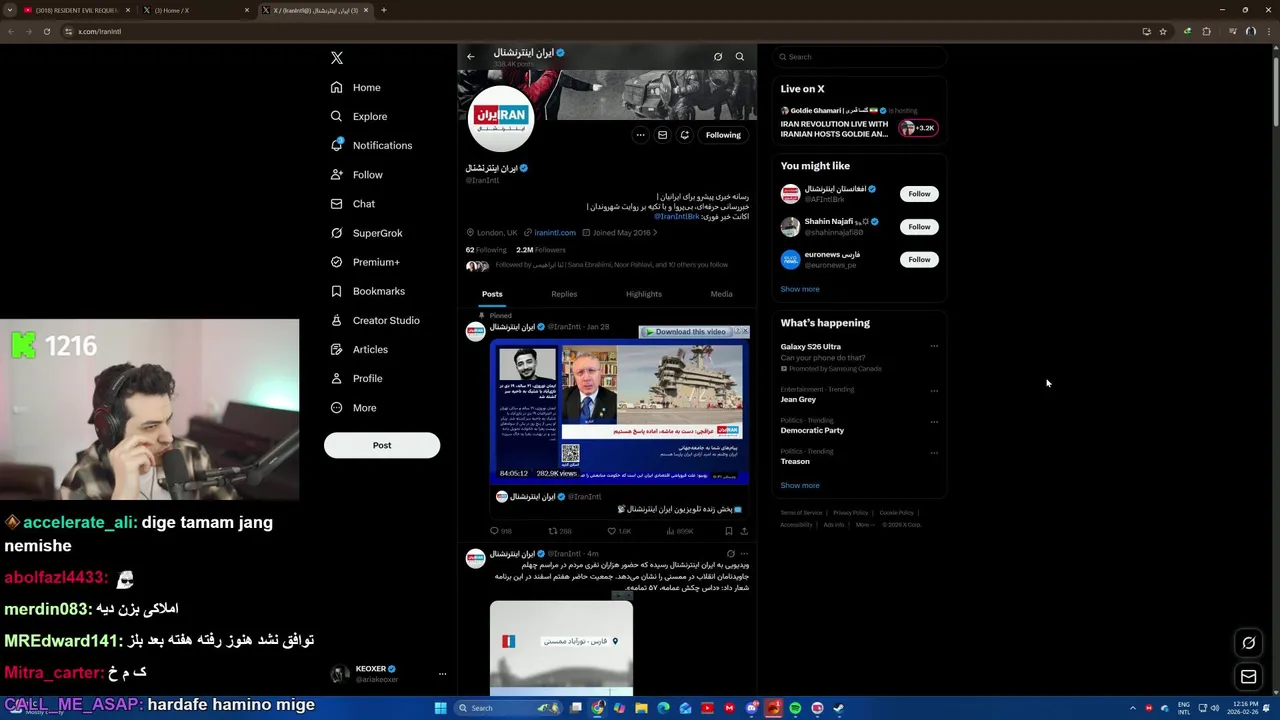Viewport: 1280px width, 720px height.
Task: Go back using the profile header arrow
Action: coord(471,56)
